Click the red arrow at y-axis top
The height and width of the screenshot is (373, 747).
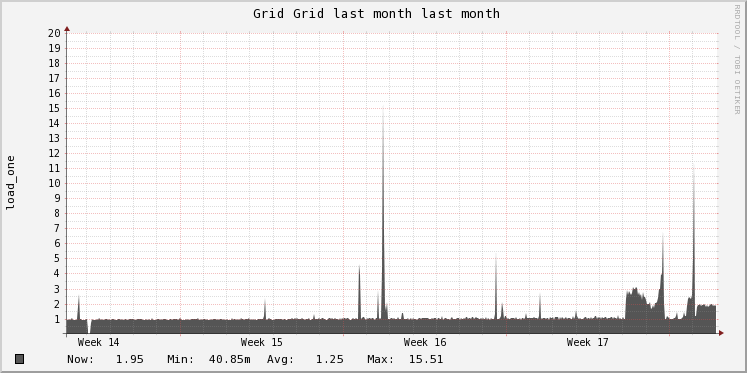(67, 29)
